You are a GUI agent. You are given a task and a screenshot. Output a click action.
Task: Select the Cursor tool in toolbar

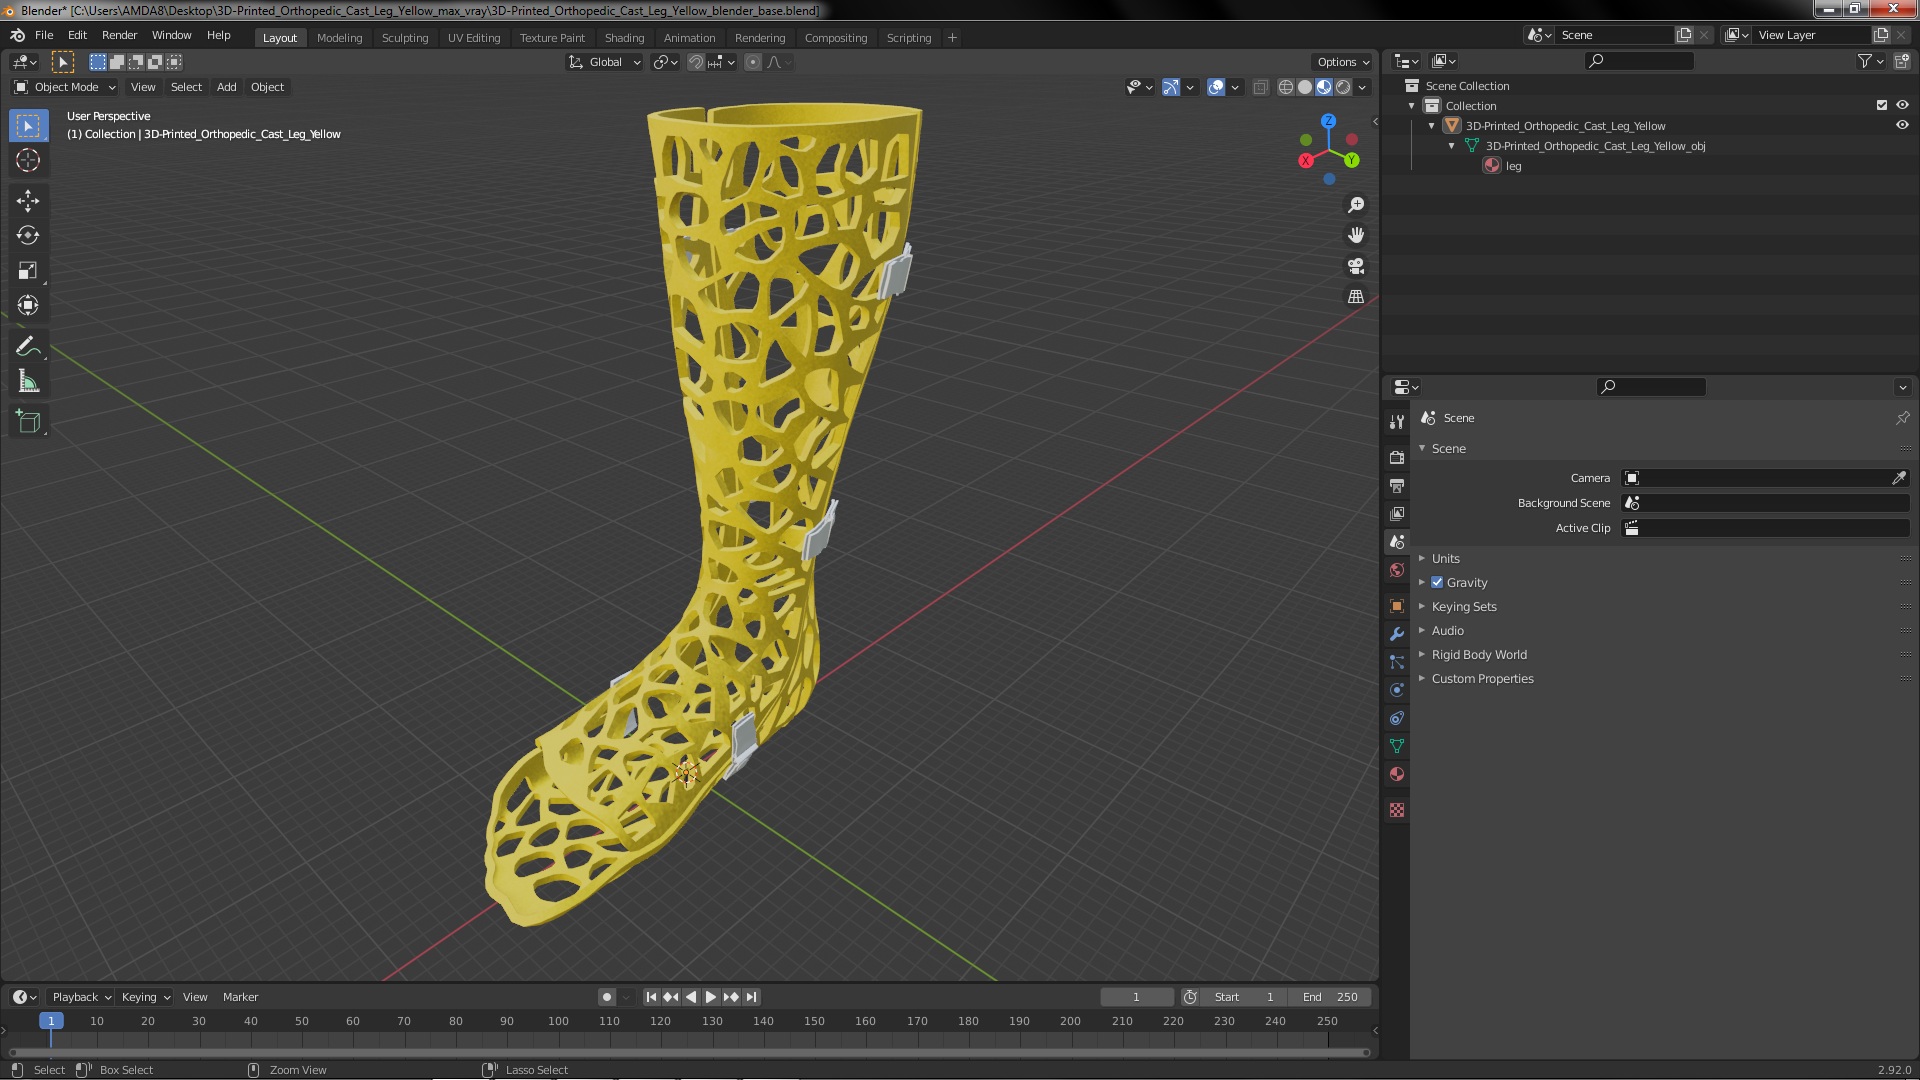click(x=28, y=161)
